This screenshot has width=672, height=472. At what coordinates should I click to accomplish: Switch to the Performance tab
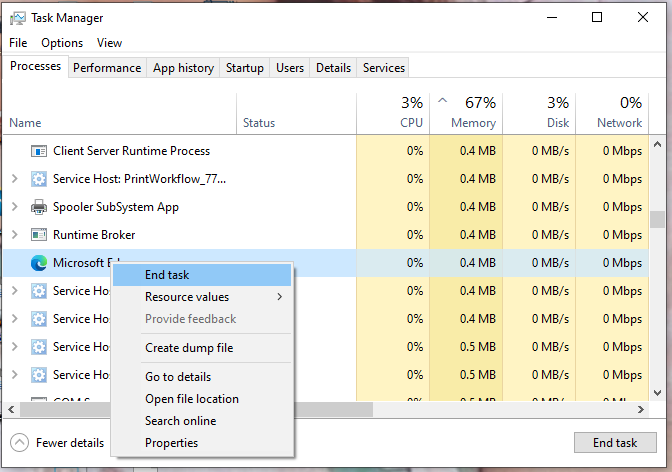coord(107,68)
